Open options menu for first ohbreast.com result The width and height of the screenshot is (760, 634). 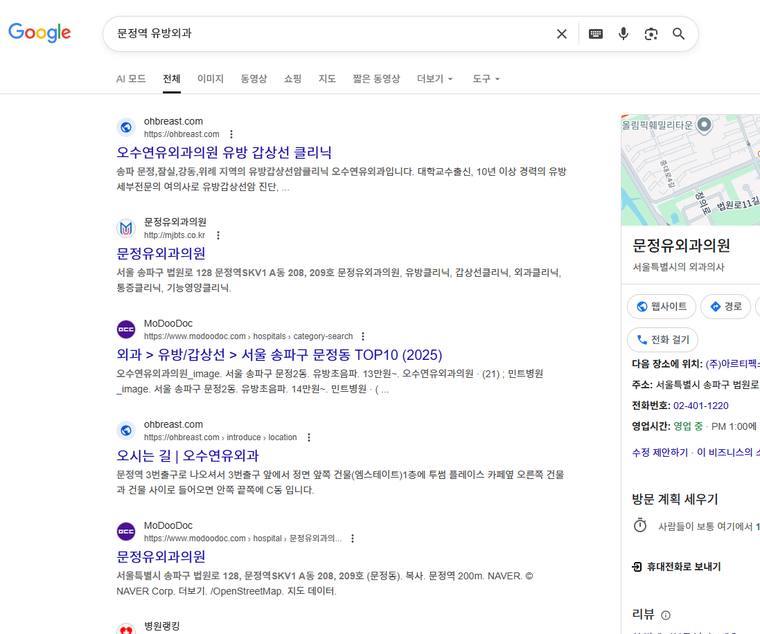click(x=231, y=134)
